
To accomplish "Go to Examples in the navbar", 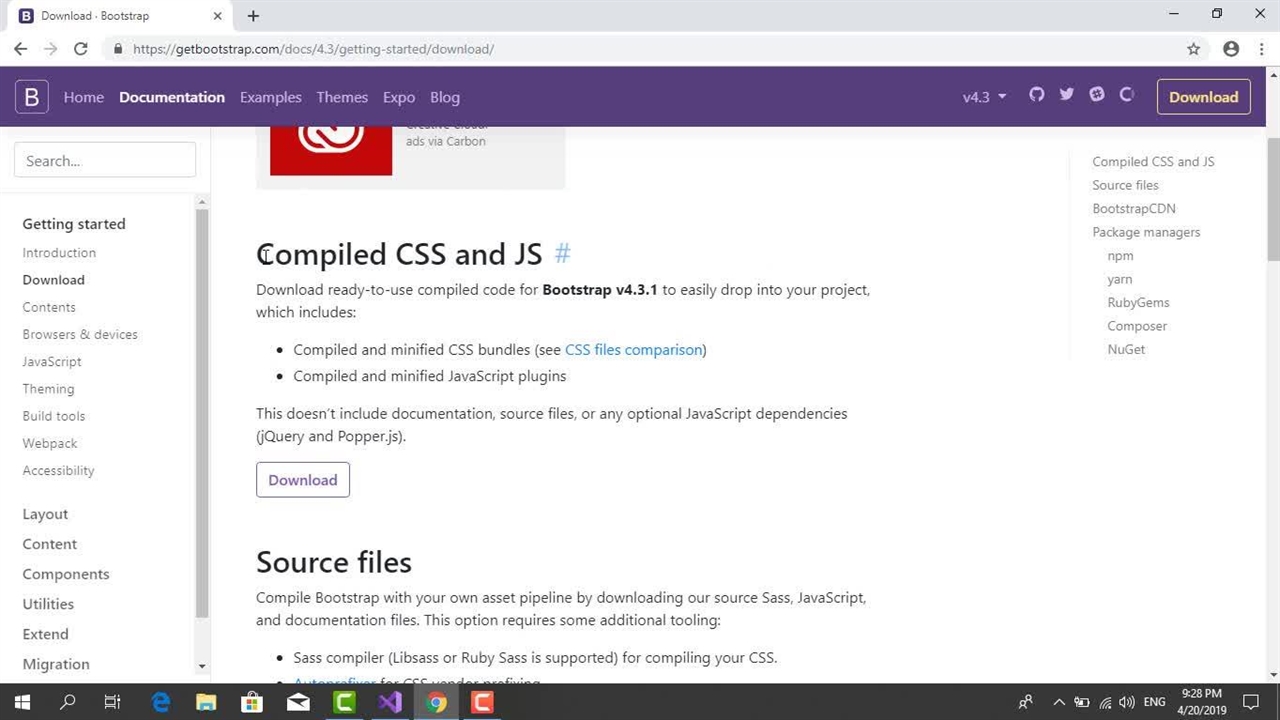I will pos(270,97).
